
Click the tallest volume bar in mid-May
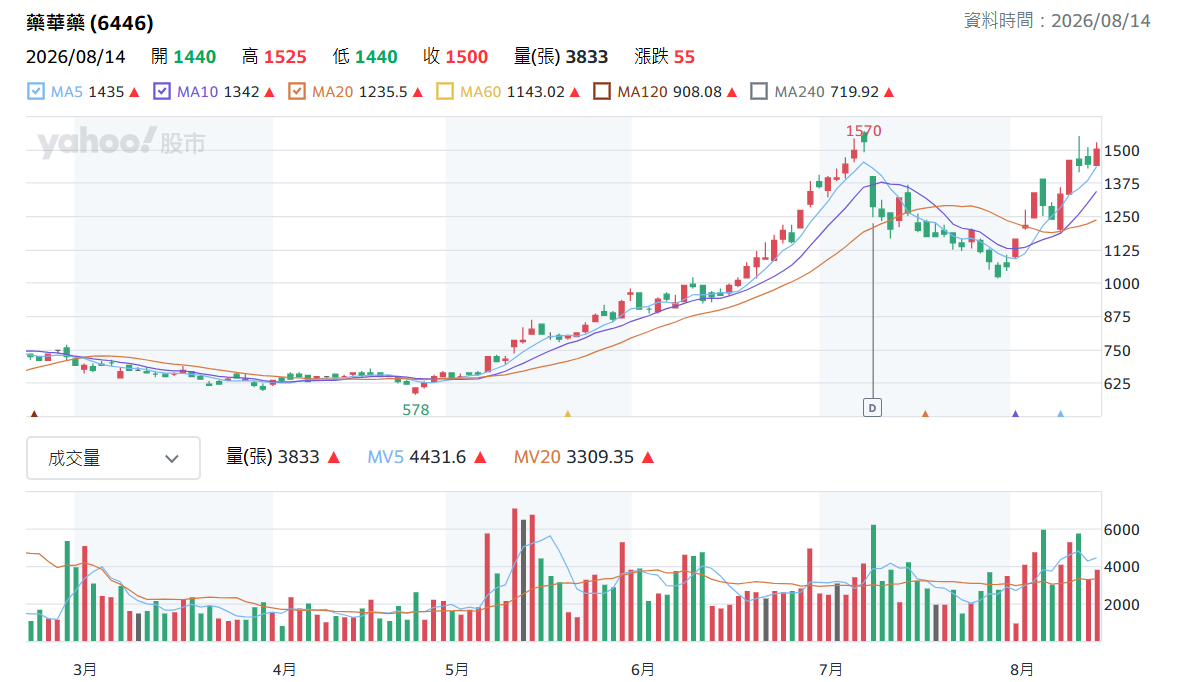515,575
